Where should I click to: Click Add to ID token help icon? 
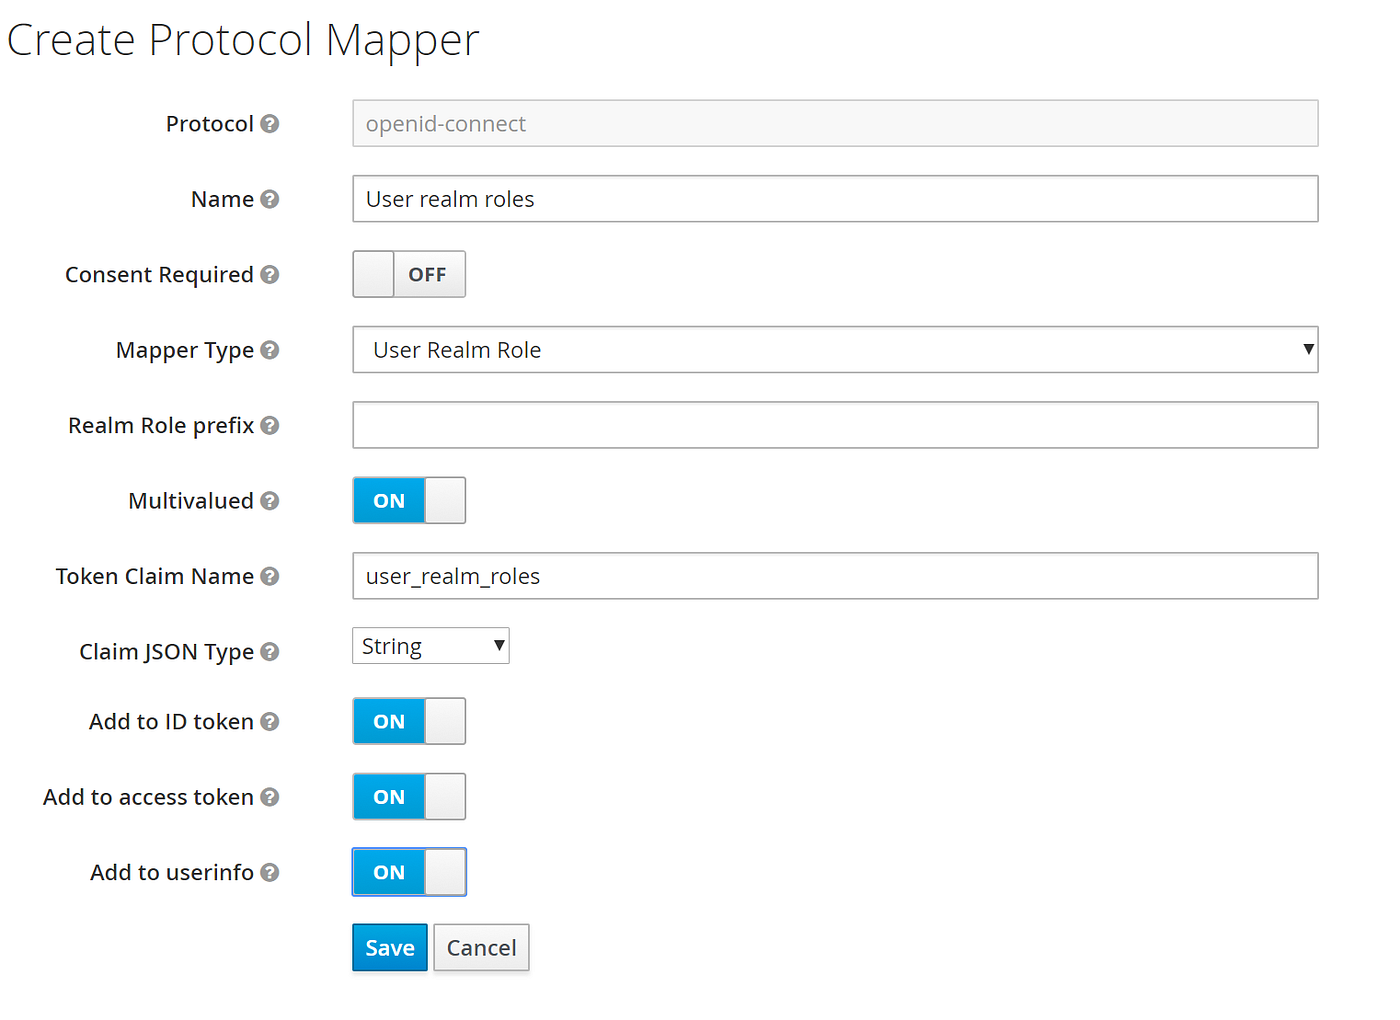[270, 721]
